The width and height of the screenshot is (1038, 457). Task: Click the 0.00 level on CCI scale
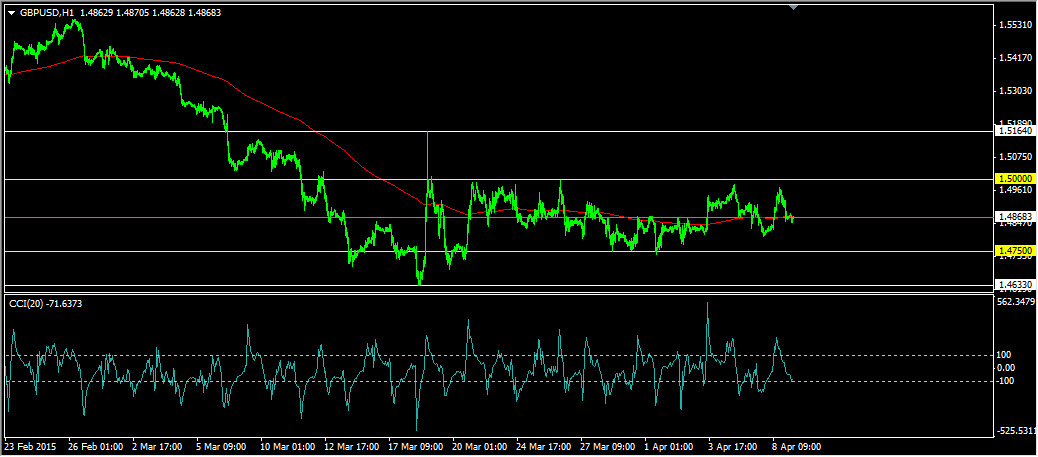[x=1007, y=368]
